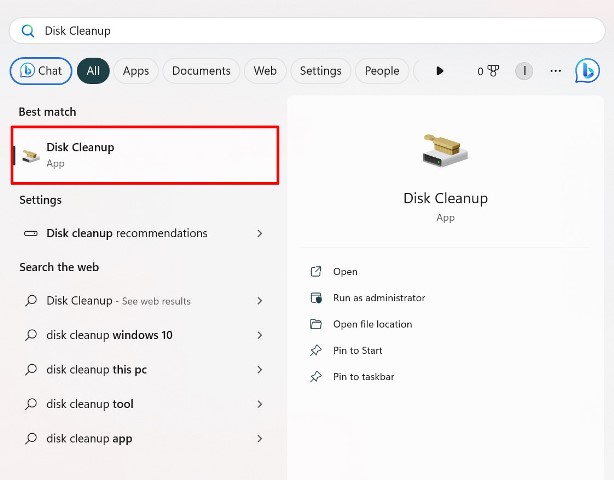The image size is (614, 480).
Task: Switch to the Documents filter tab
Action: click(x=201, y=71)
